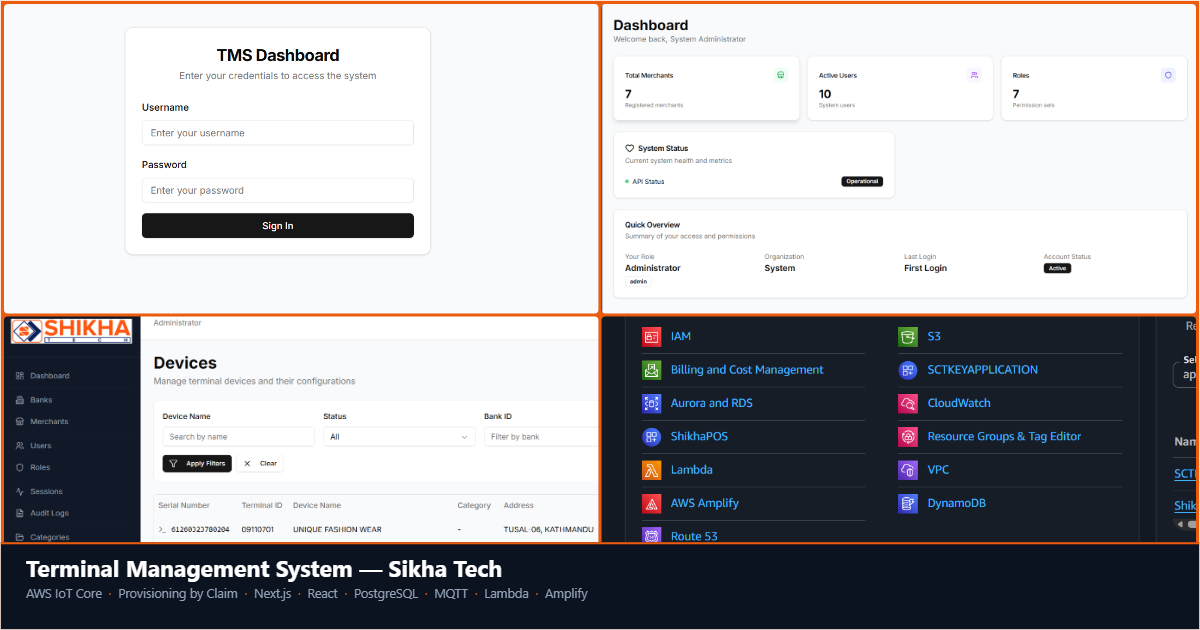Open the AWS Amplify icon

click(652, 503)
